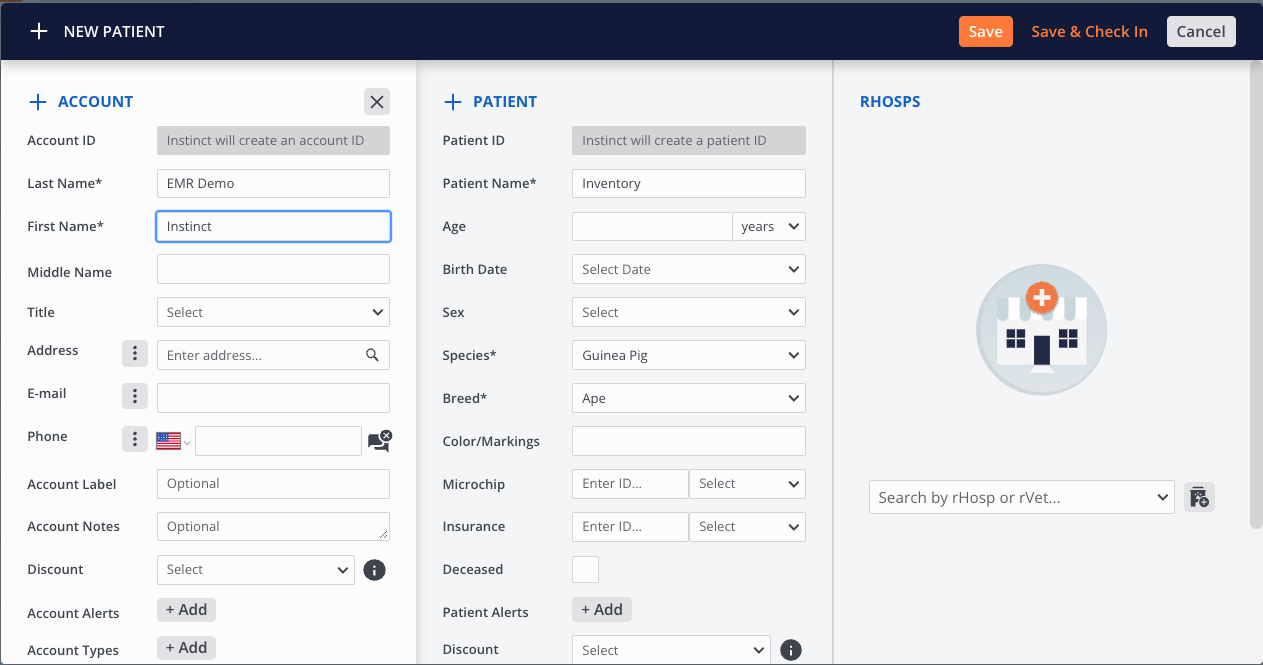Click the plus icon beside ACCOUNT heading
The height and width of the screenshot is (665, 1263).
38,102
